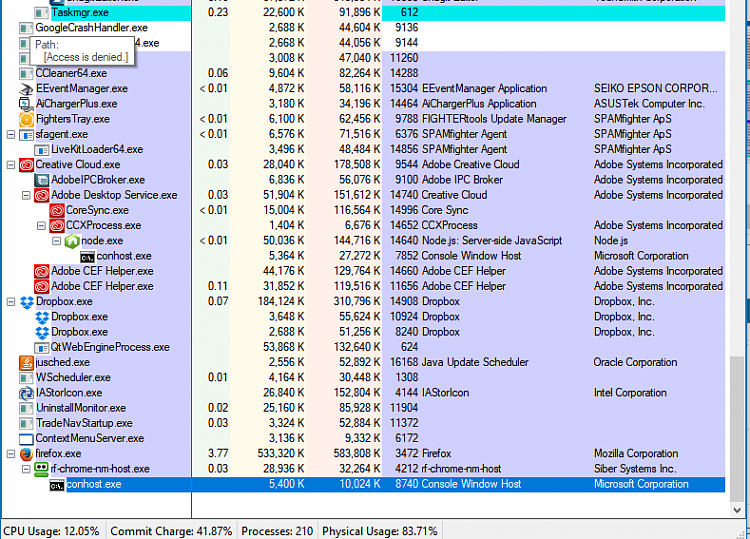Click the jusched.exe Java icon

pos(26,362)
